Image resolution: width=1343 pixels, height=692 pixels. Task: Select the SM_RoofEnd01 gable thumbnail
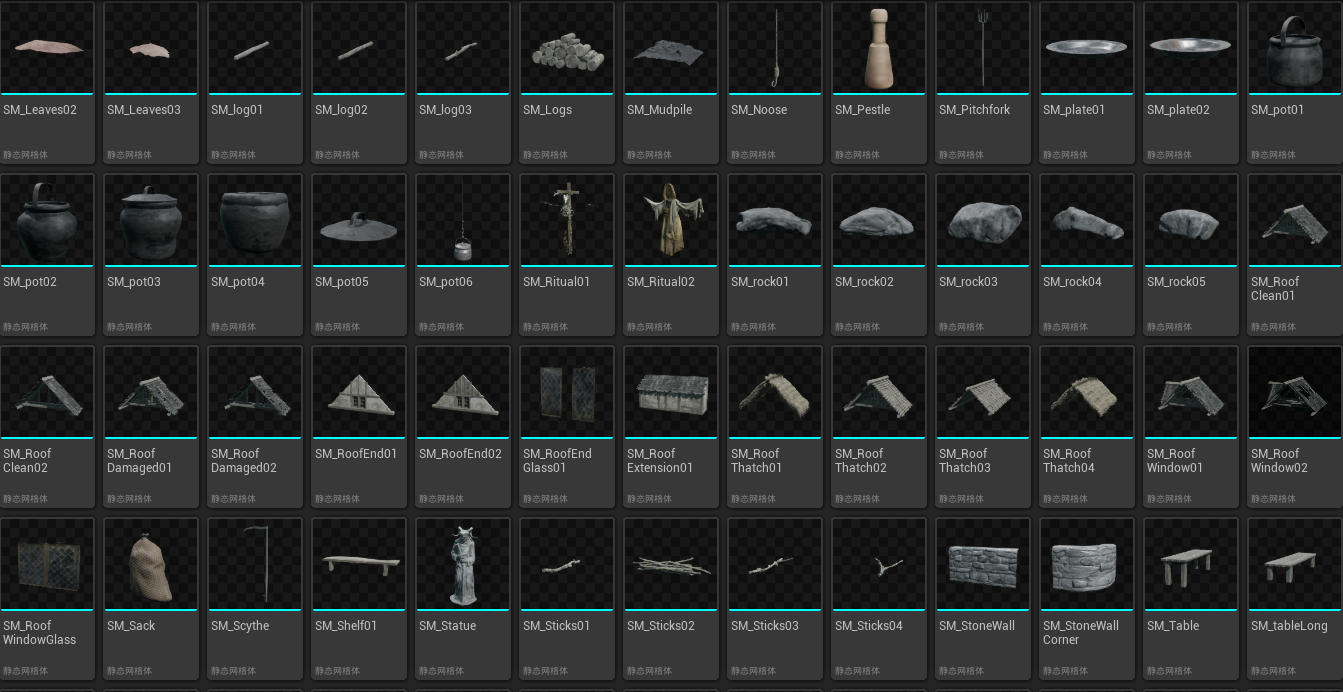[x=360, y=392]
